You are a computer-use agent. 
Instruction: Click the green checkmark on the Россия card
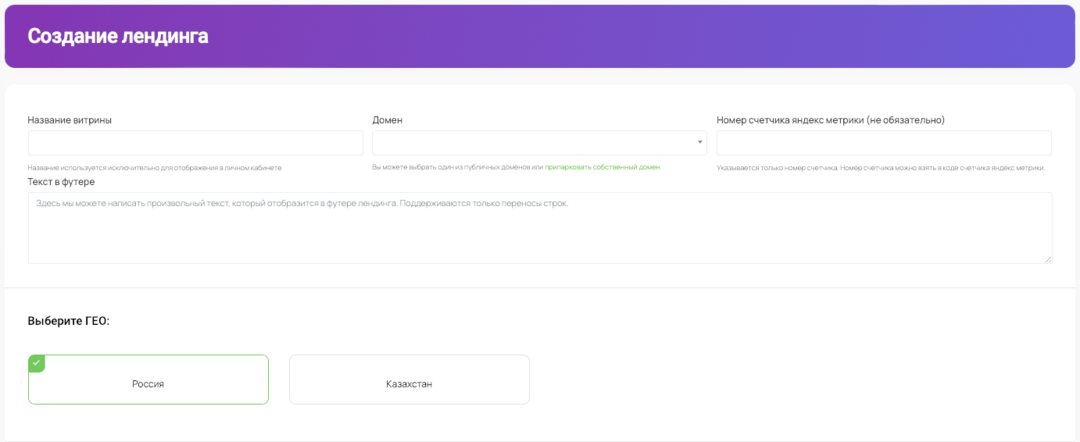point(37,363)
